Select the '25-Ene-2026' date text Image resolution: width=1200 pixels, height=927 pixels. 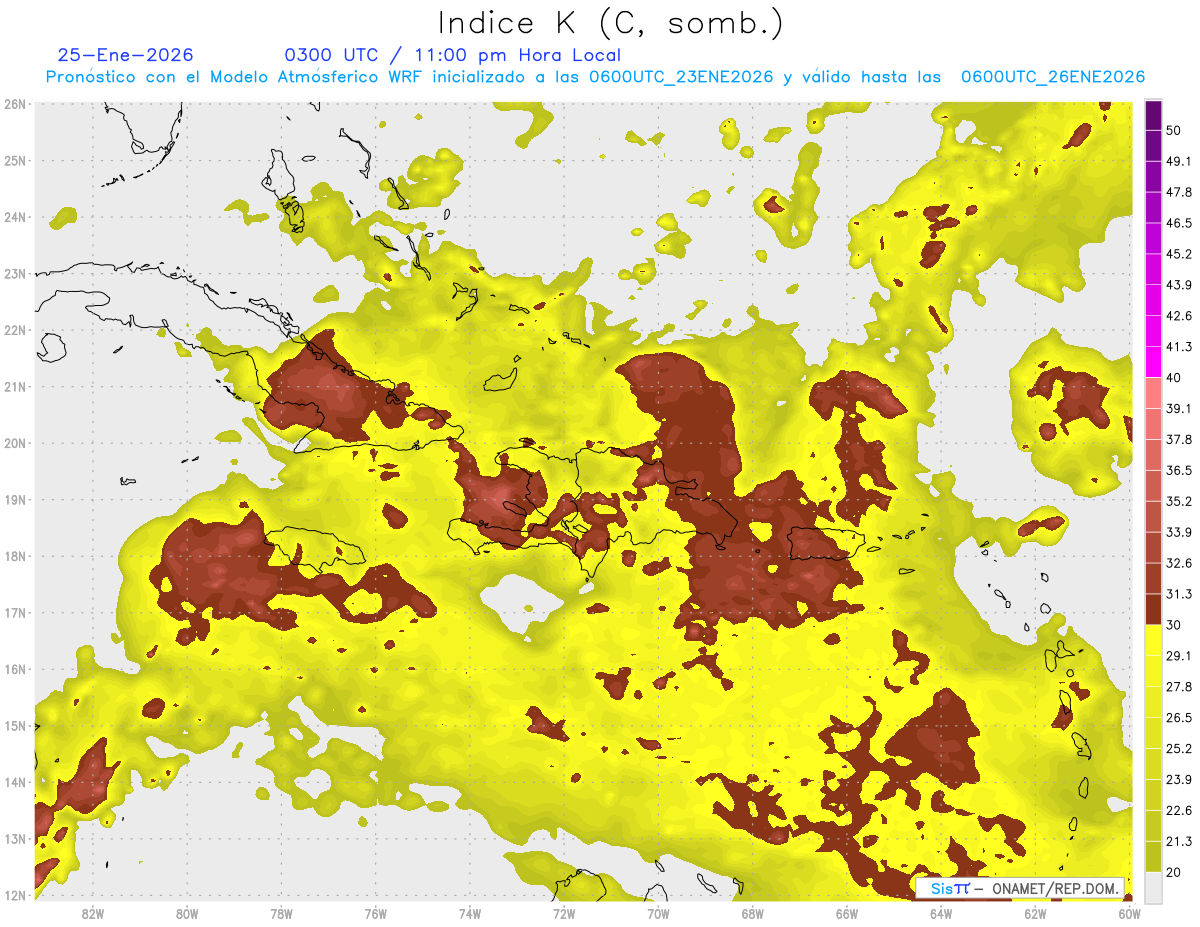(126, 55)
